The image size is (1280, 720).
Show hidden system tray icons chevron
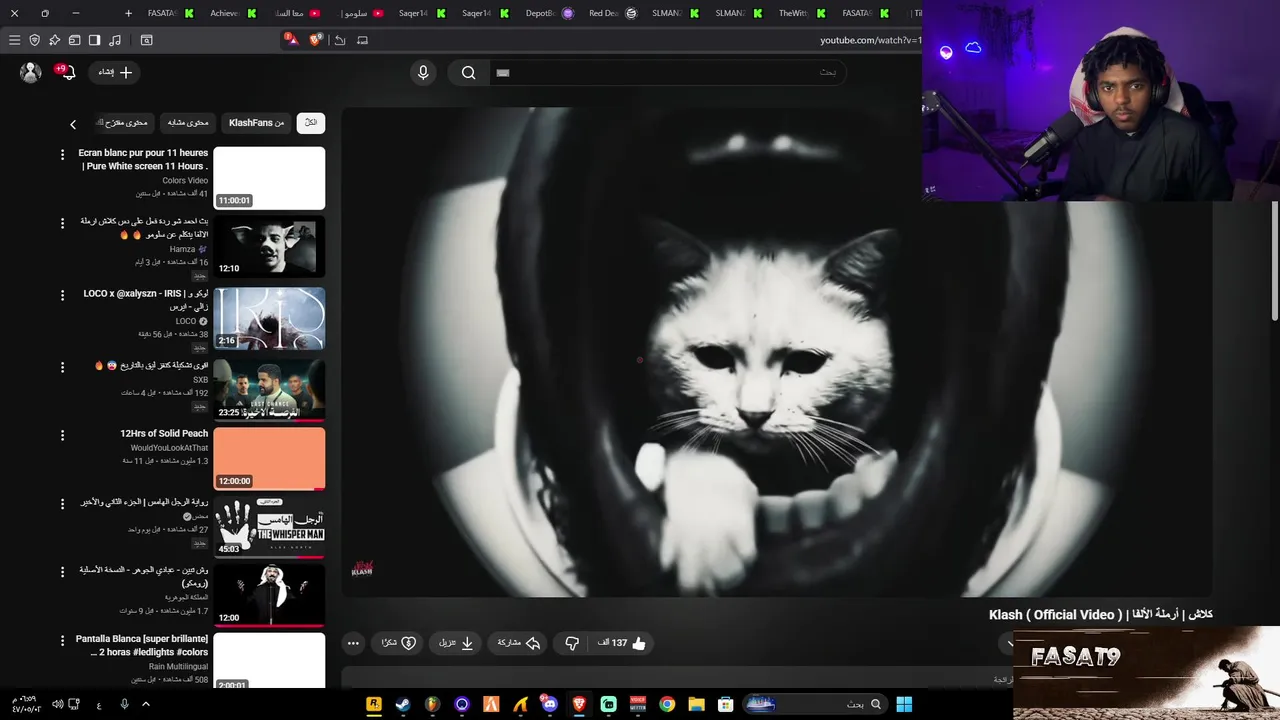(x=146, y=704)
